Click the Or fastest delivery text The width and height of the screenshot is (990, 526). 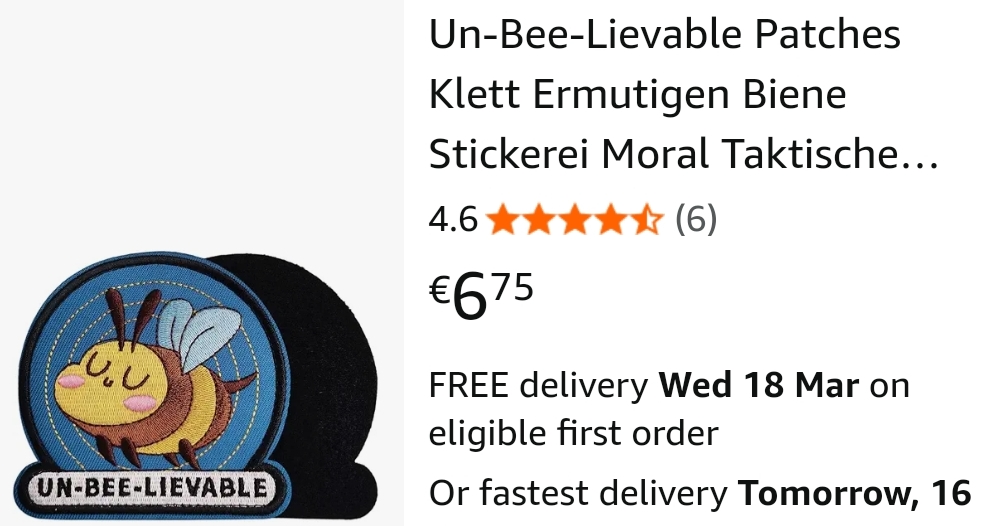tap(578, 493)
